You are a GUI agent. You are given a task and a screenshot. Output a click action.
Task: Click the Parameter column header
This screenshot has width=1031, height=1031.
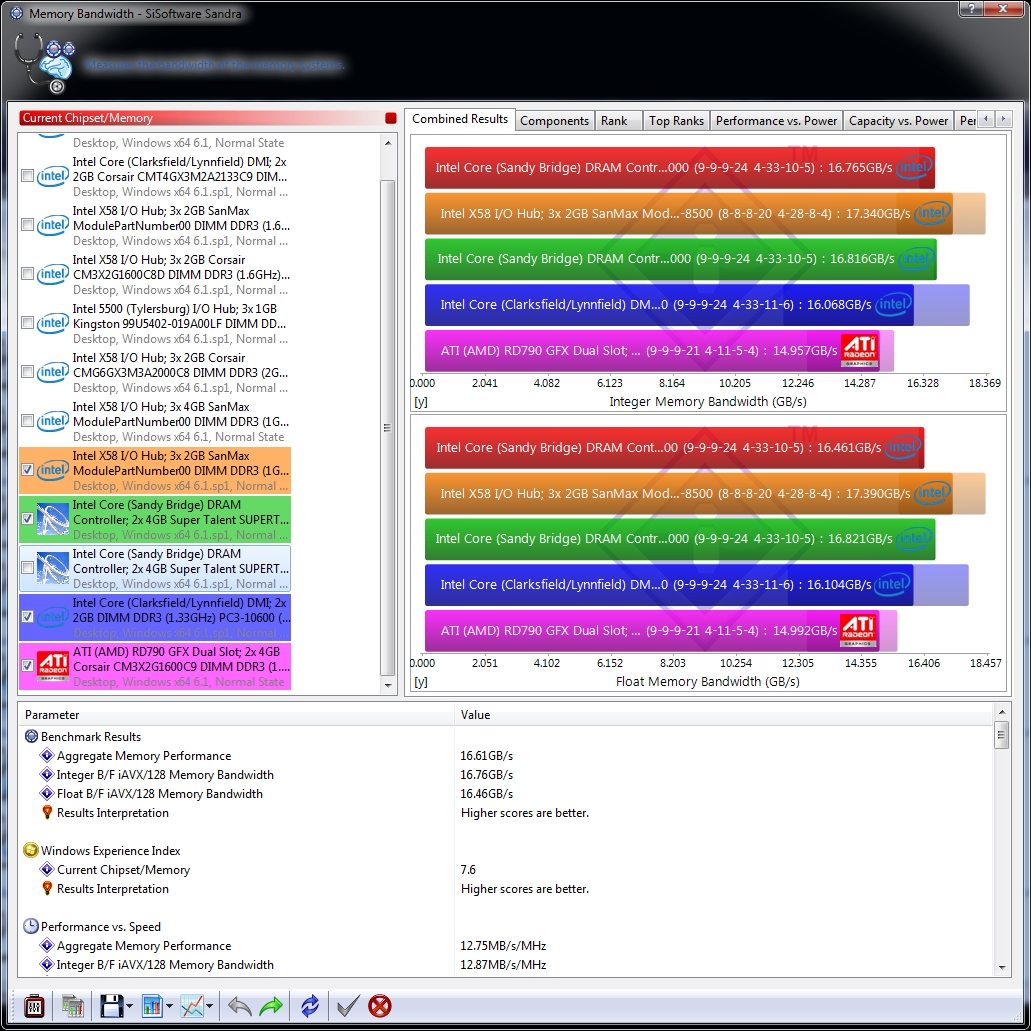(x=237, y=715)
